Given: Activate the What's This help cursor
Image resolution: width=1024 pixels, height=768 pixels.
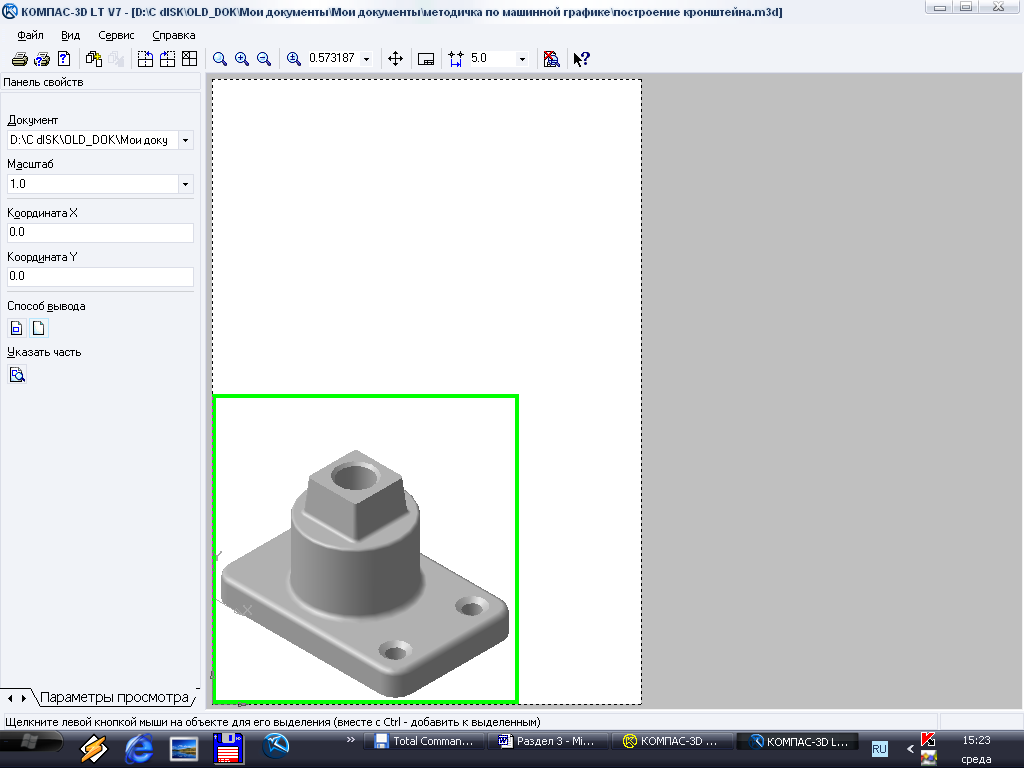Looking at the screenshot, I should coord(581,59).
